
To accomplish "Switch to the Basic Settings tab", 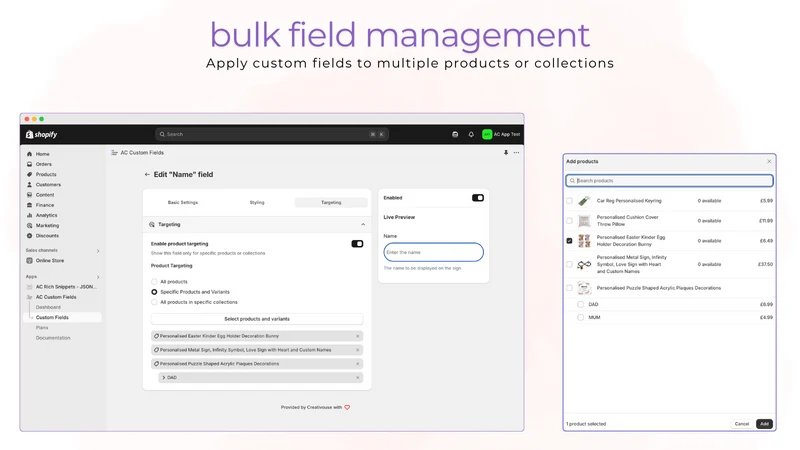I will click(183, 203).
